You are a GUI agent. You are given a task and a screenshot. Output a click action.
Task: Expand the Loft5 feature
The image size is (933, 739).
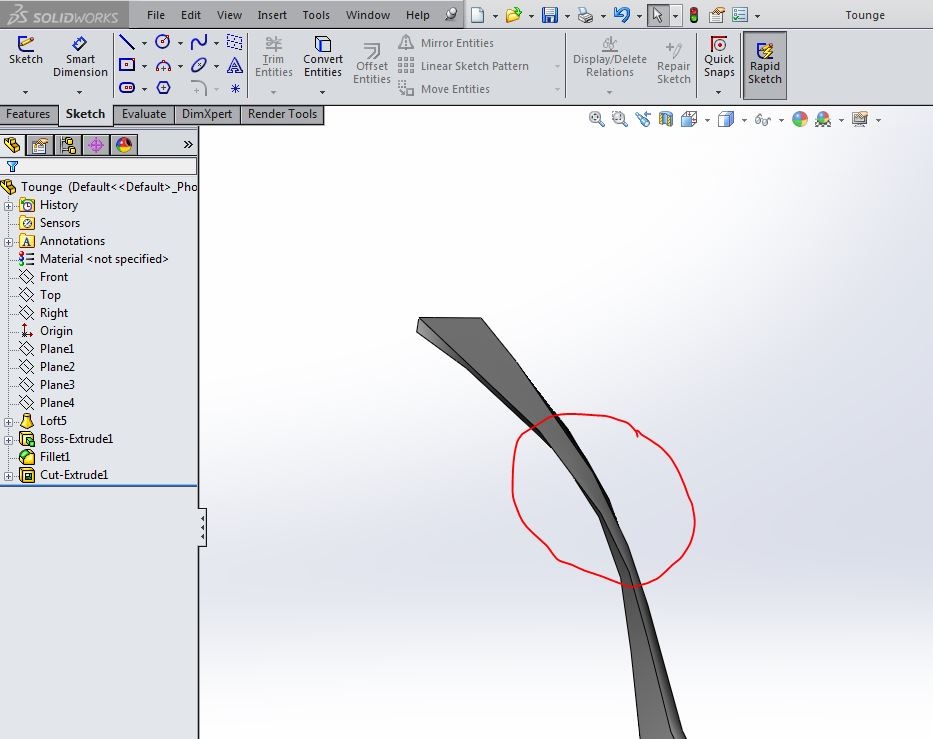click(8, 422)
